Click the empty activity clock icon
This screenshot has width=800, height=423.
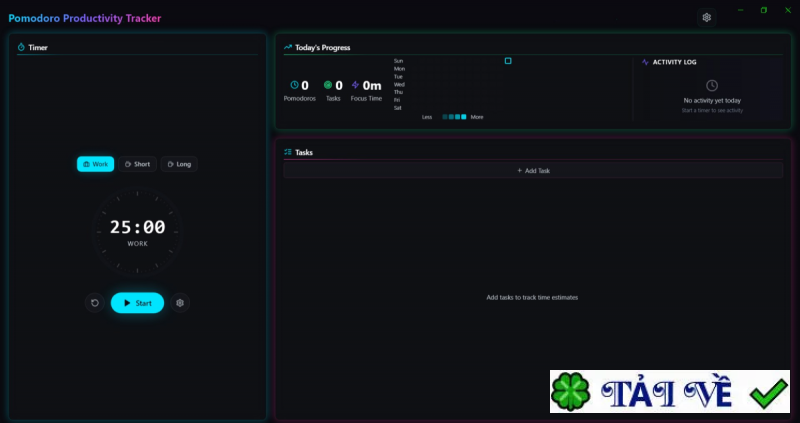tap(712, 85)
